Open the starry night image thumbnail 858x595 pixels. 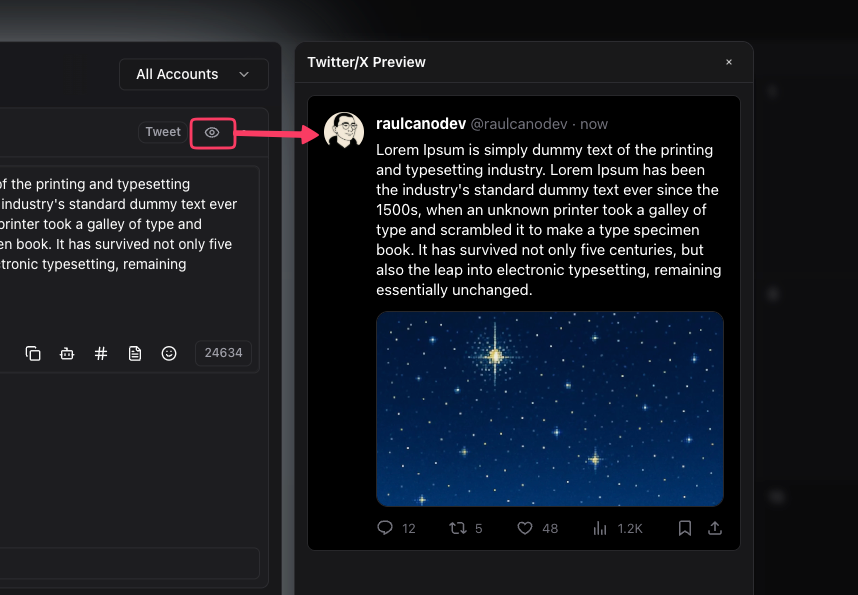tap(550, 409)
